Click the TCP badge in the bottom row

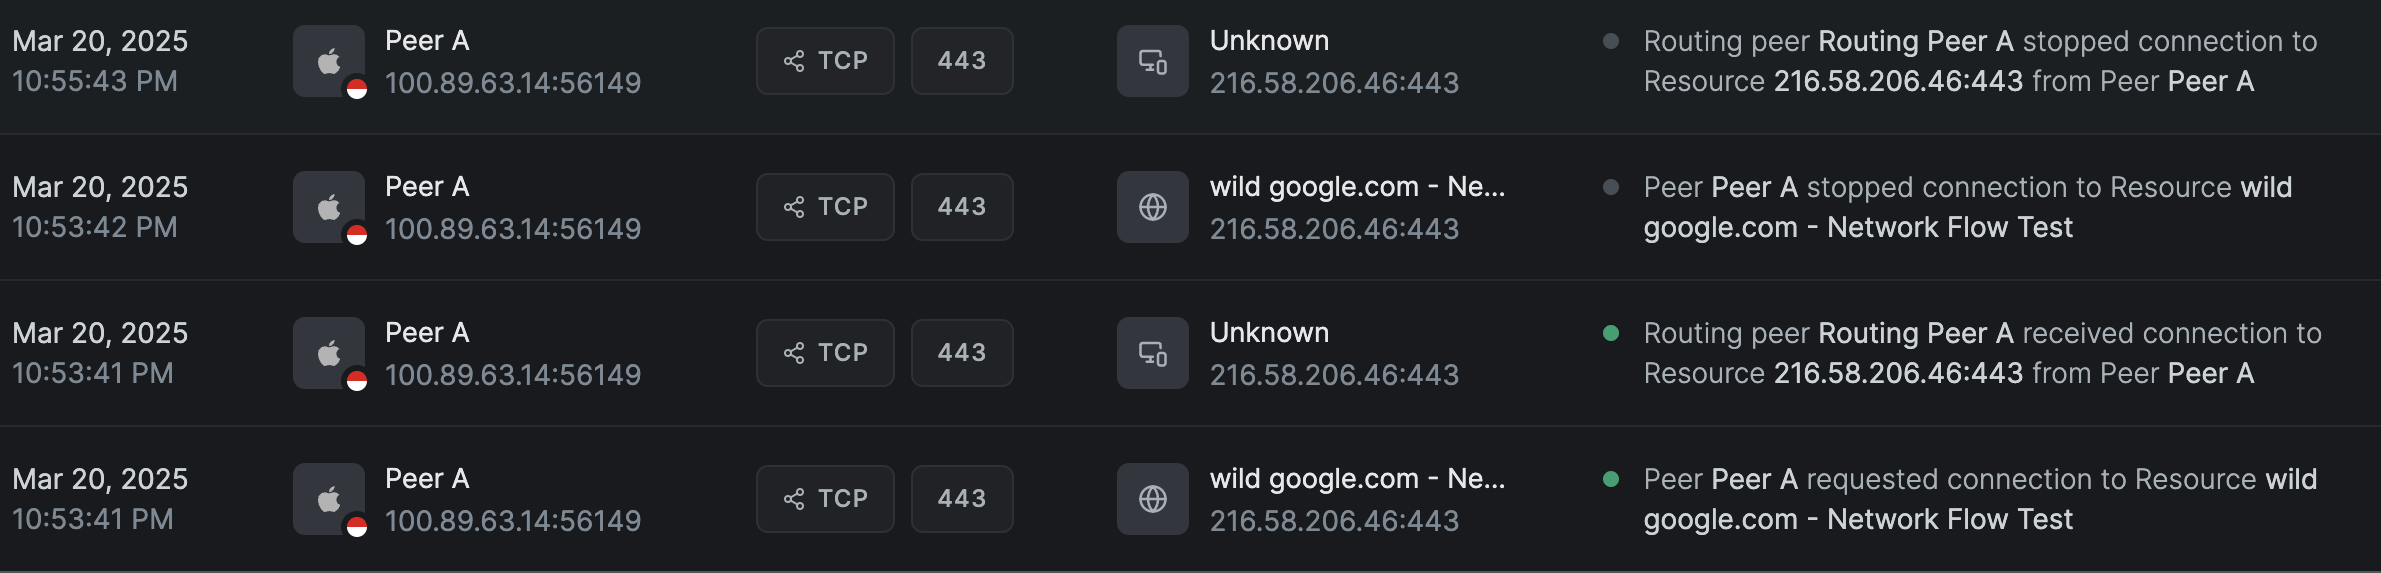coord(825,499)
